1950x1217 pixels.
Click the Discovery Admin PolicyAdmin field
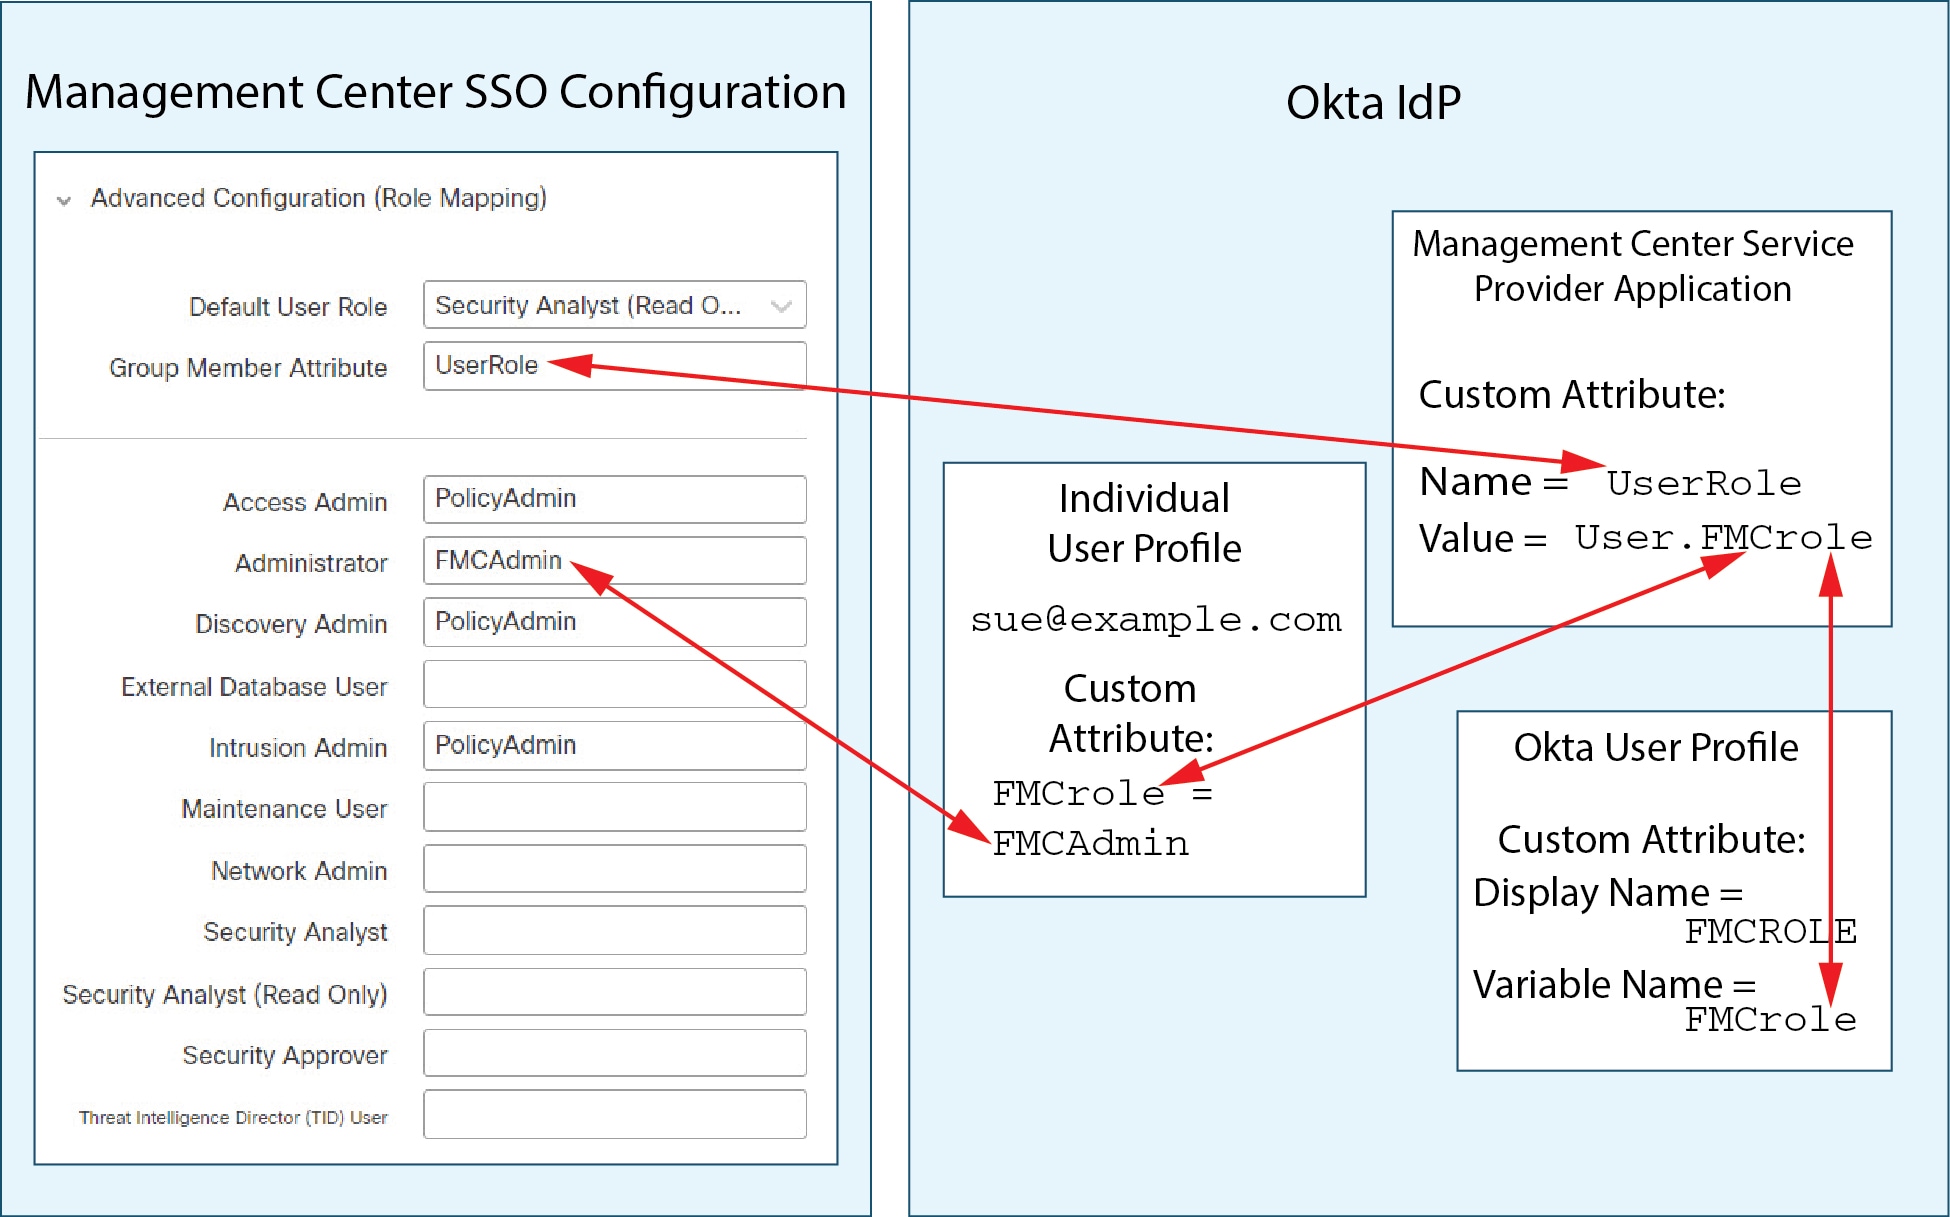[x=614, y=622]
